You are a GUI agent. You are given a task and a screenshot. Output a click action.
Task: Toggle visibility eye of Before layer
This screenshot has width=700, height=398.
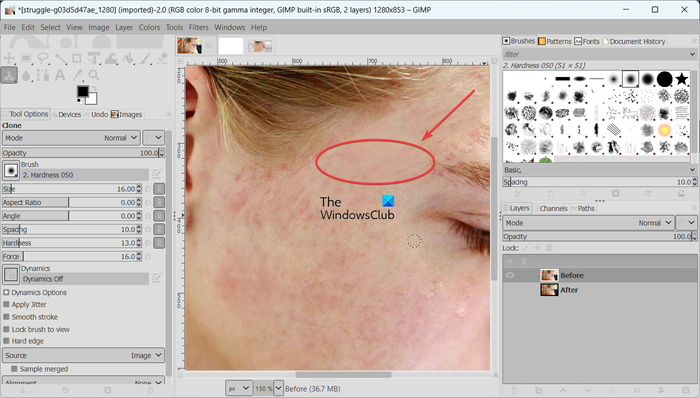click(510, 275)
